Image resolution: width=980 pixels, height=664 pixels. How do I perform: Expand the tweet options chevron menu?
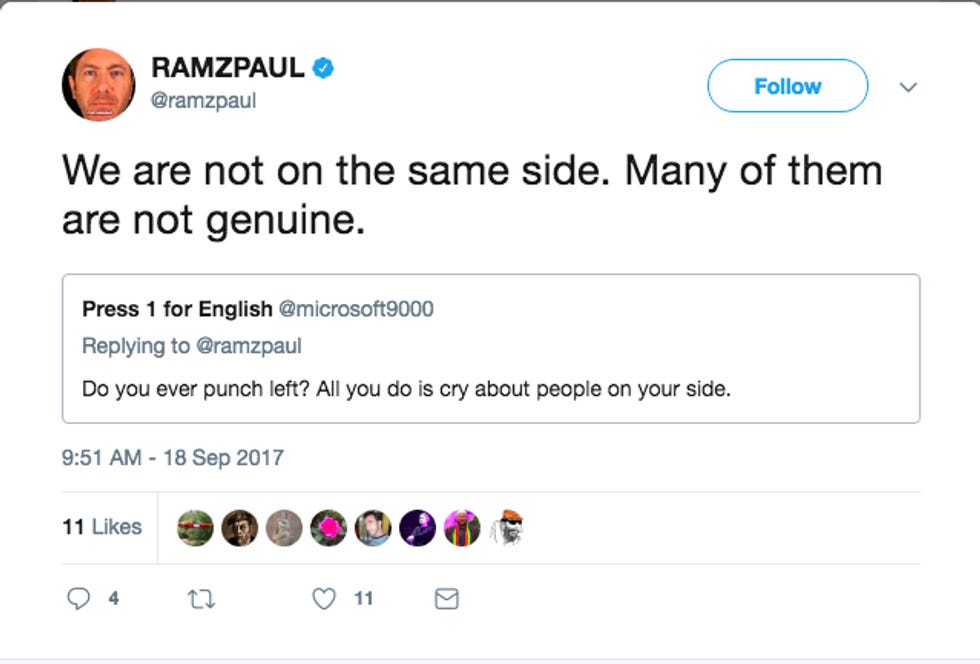click(908, 88)
